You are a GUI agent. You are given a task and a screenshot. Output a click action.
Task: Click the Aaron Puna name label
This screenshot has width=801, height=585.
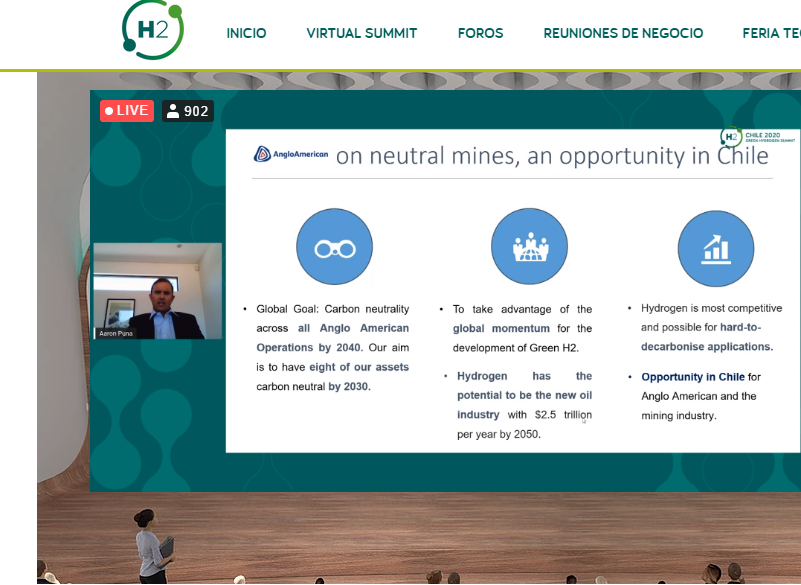[x=116, y=333]
